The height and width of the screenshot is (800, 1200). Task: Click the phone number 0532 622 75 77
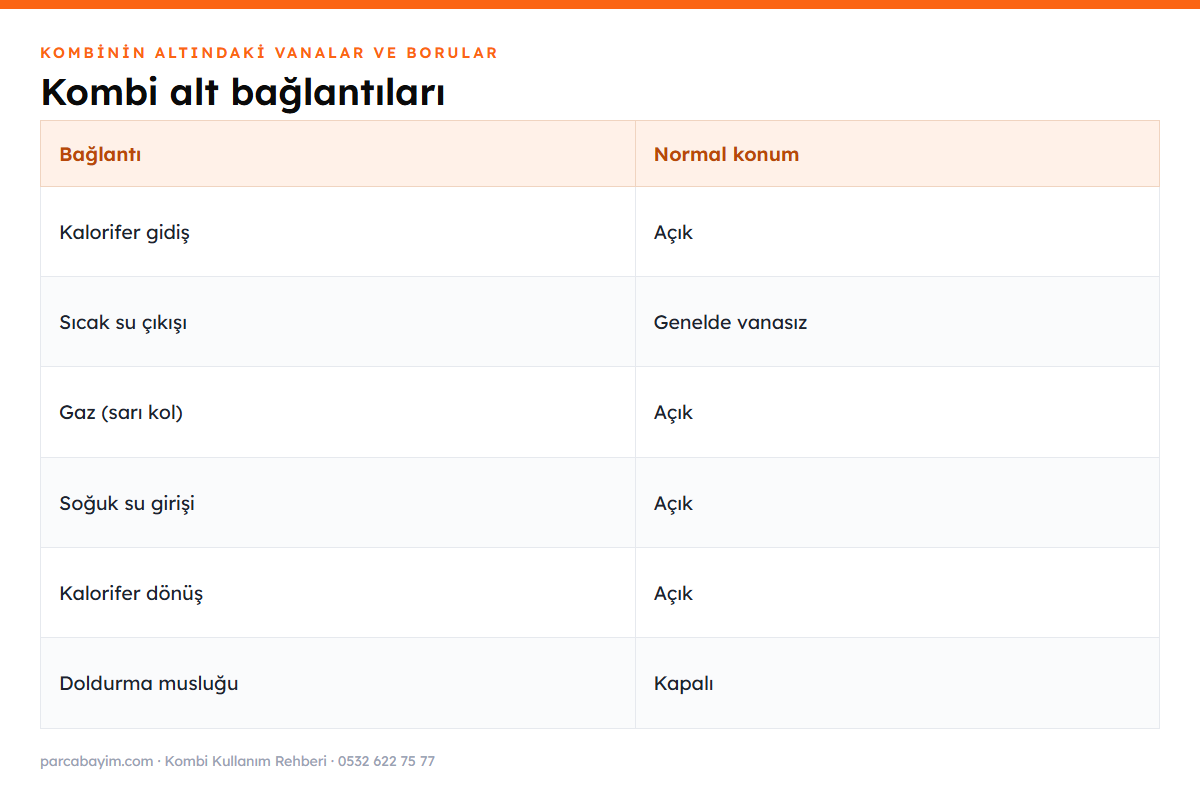[386, 761]
